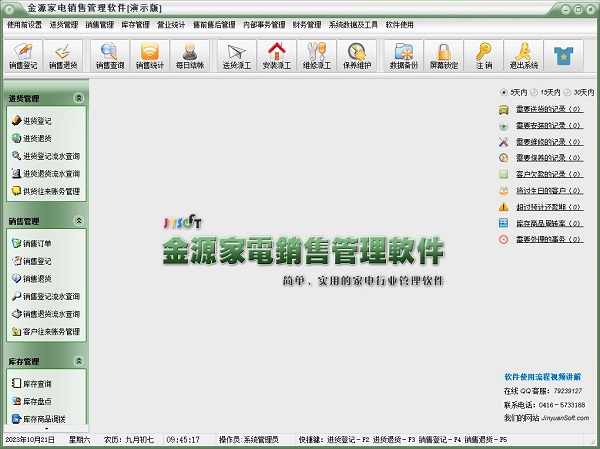
Task: Click the 屏幕锁定 lock icon
Action: (445, 55)
